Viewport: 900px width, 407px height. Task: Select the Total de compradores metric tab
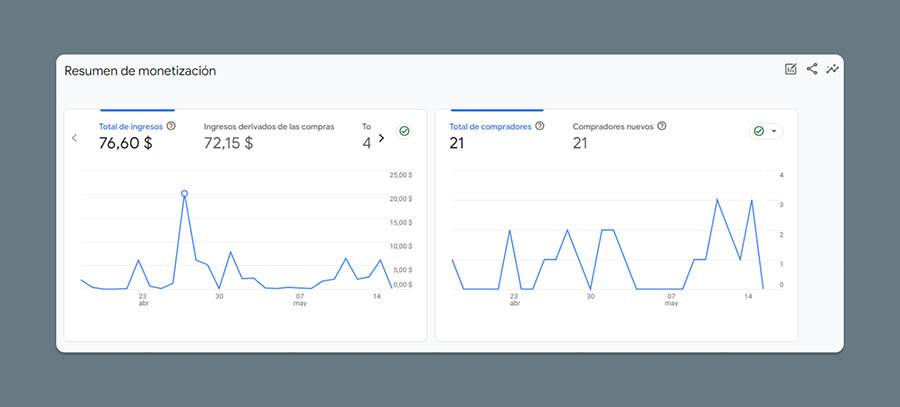tap(490, 127)
